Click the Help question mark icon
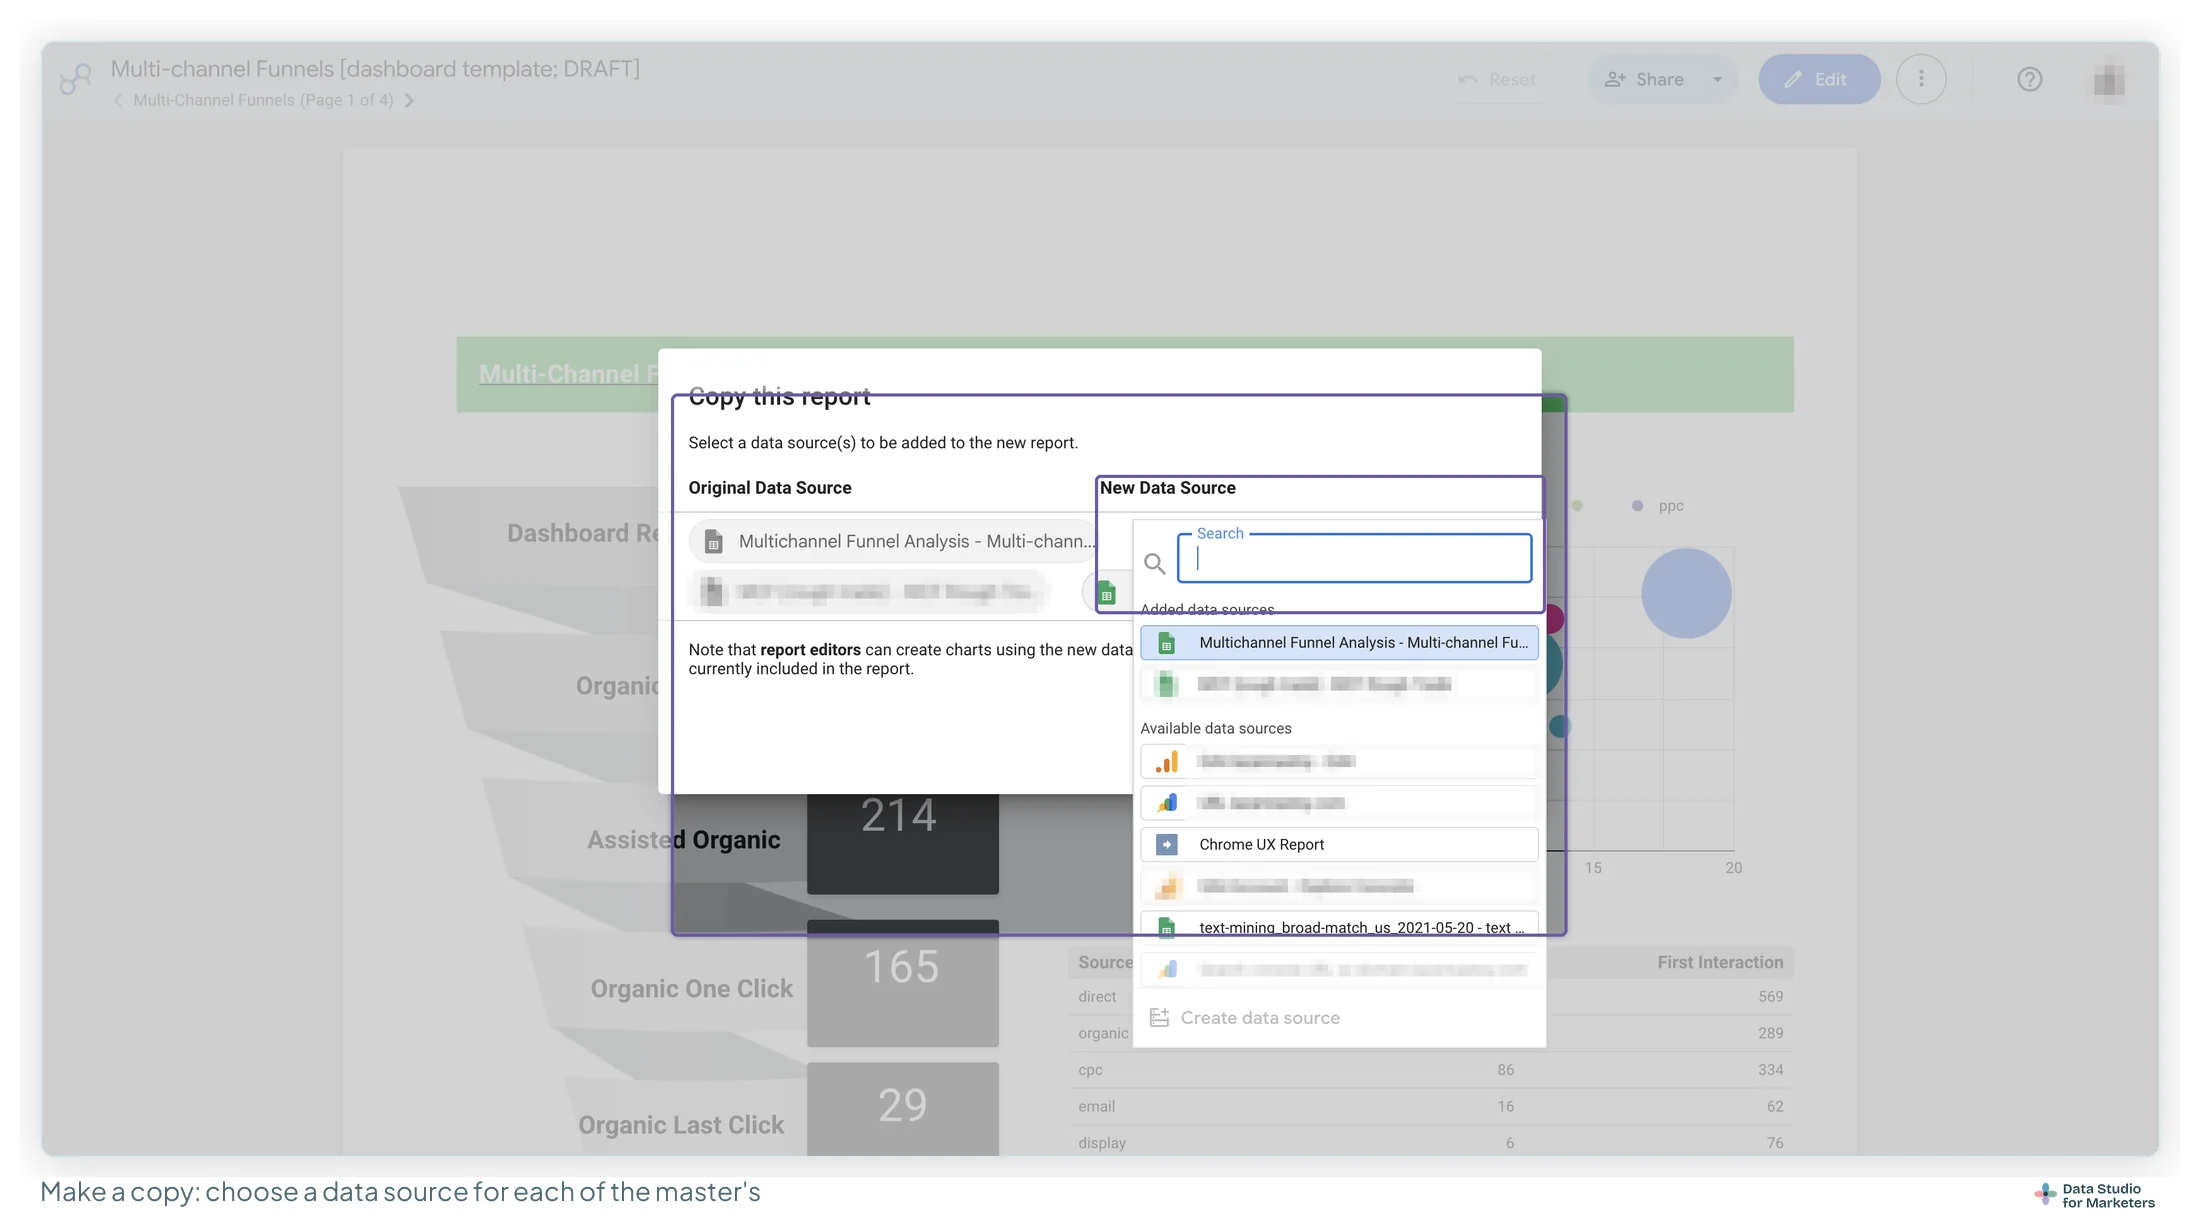 [x=2029, y=79]
